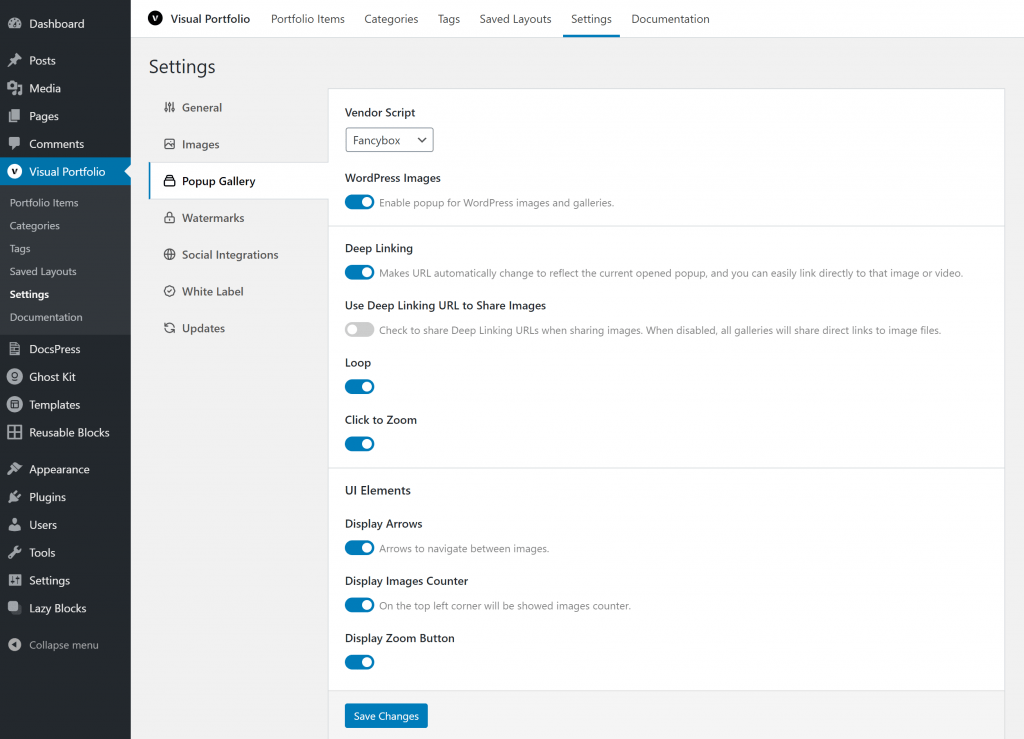Click the Plugins plug icon
Image resolution: width=1024 pixels, height=739 pixels.
(x=14, y=497)
